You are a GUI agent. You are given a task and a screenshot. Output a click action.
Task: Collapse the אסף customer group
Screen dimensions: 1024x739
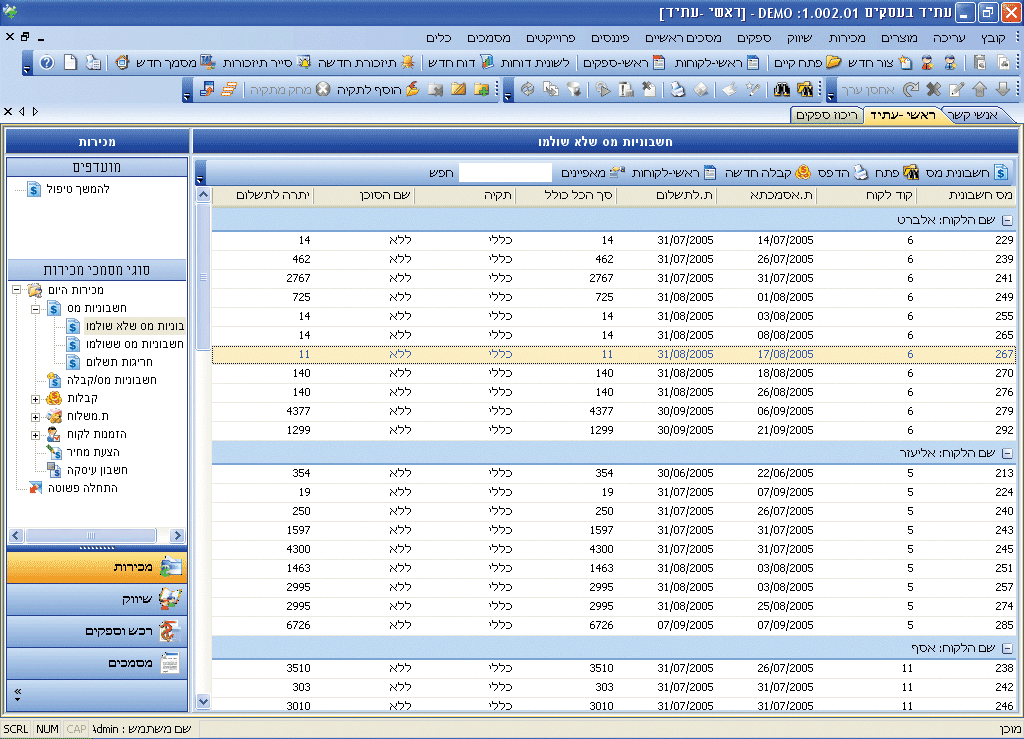(1007, 648)
